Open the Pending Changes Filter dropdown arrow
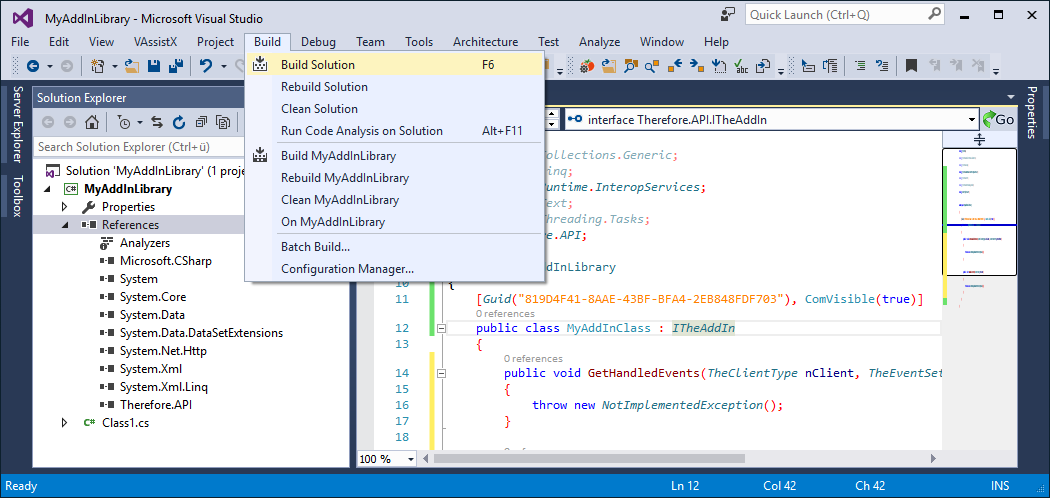The width and height of the screenshot is (1050, 498). [x=140, y=122]
